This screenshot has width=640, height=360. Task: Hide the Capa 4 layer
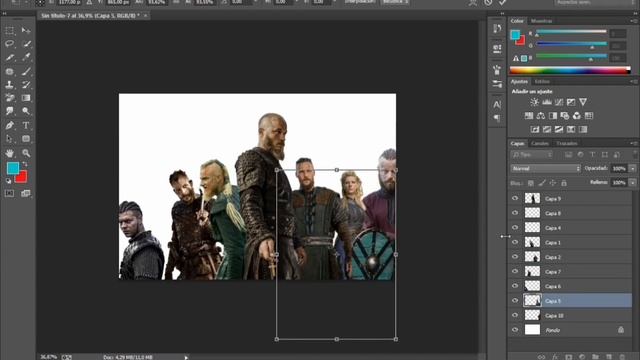click(515, 228)
